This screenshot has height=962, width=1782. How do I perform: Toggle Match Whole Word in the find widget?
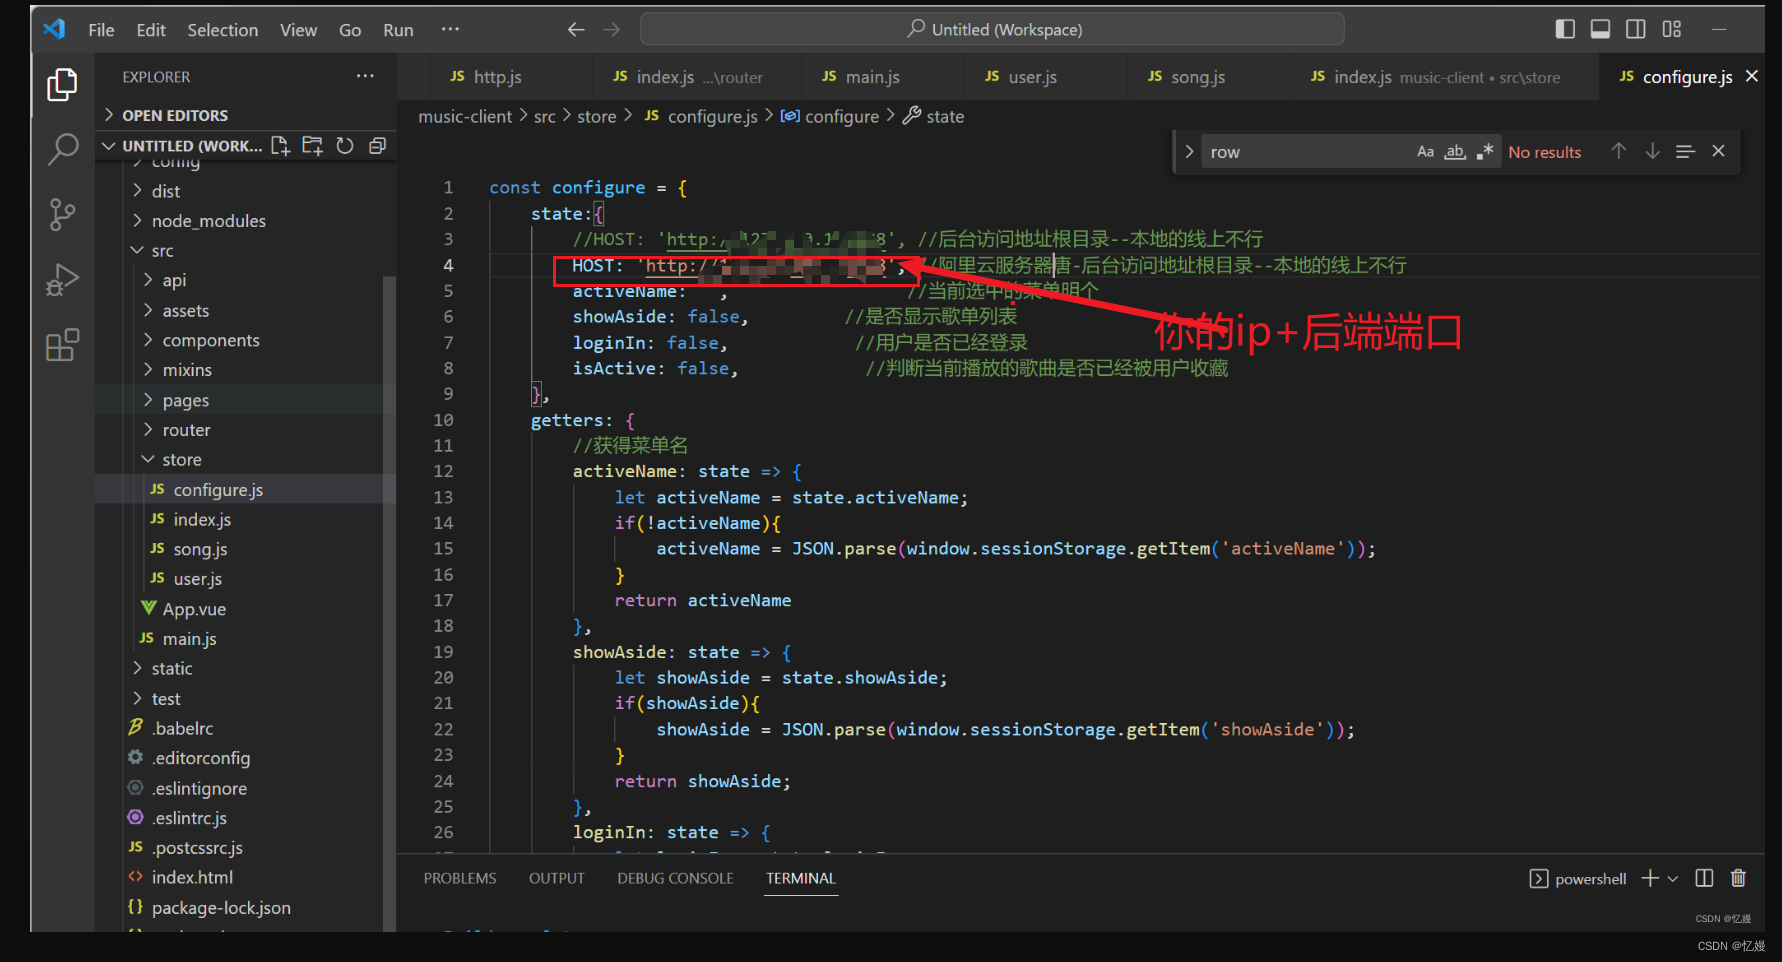click(1455, 152)
